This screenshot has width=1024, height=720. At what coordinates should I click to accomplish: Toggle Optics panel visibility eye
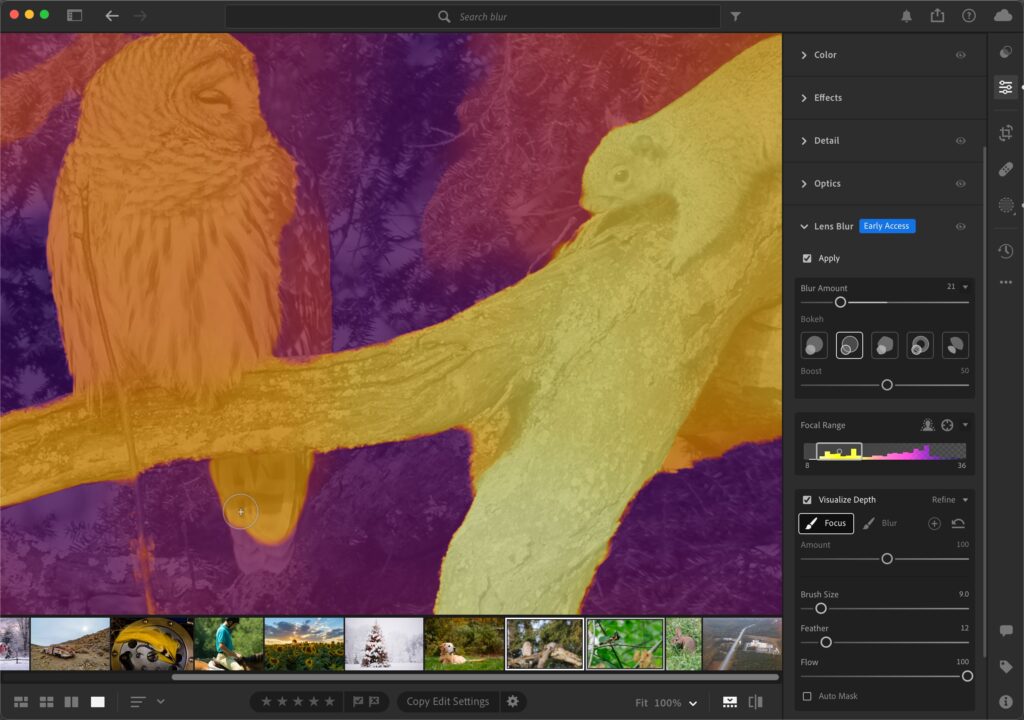pyautogui.click(x=960, y=184)
